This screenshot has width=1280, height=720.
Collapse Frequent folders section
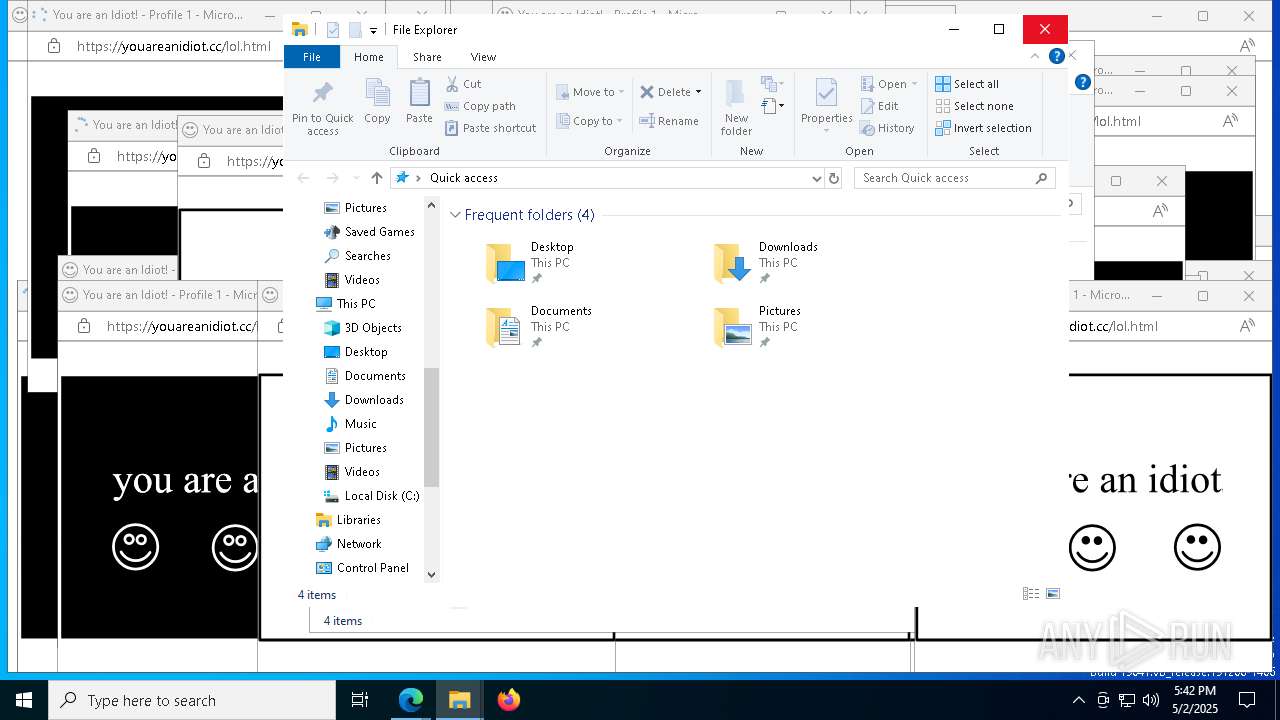click(456, 215)
